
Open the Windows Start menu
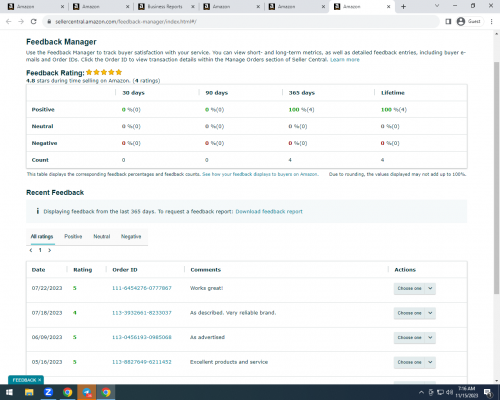coord(9,392)
